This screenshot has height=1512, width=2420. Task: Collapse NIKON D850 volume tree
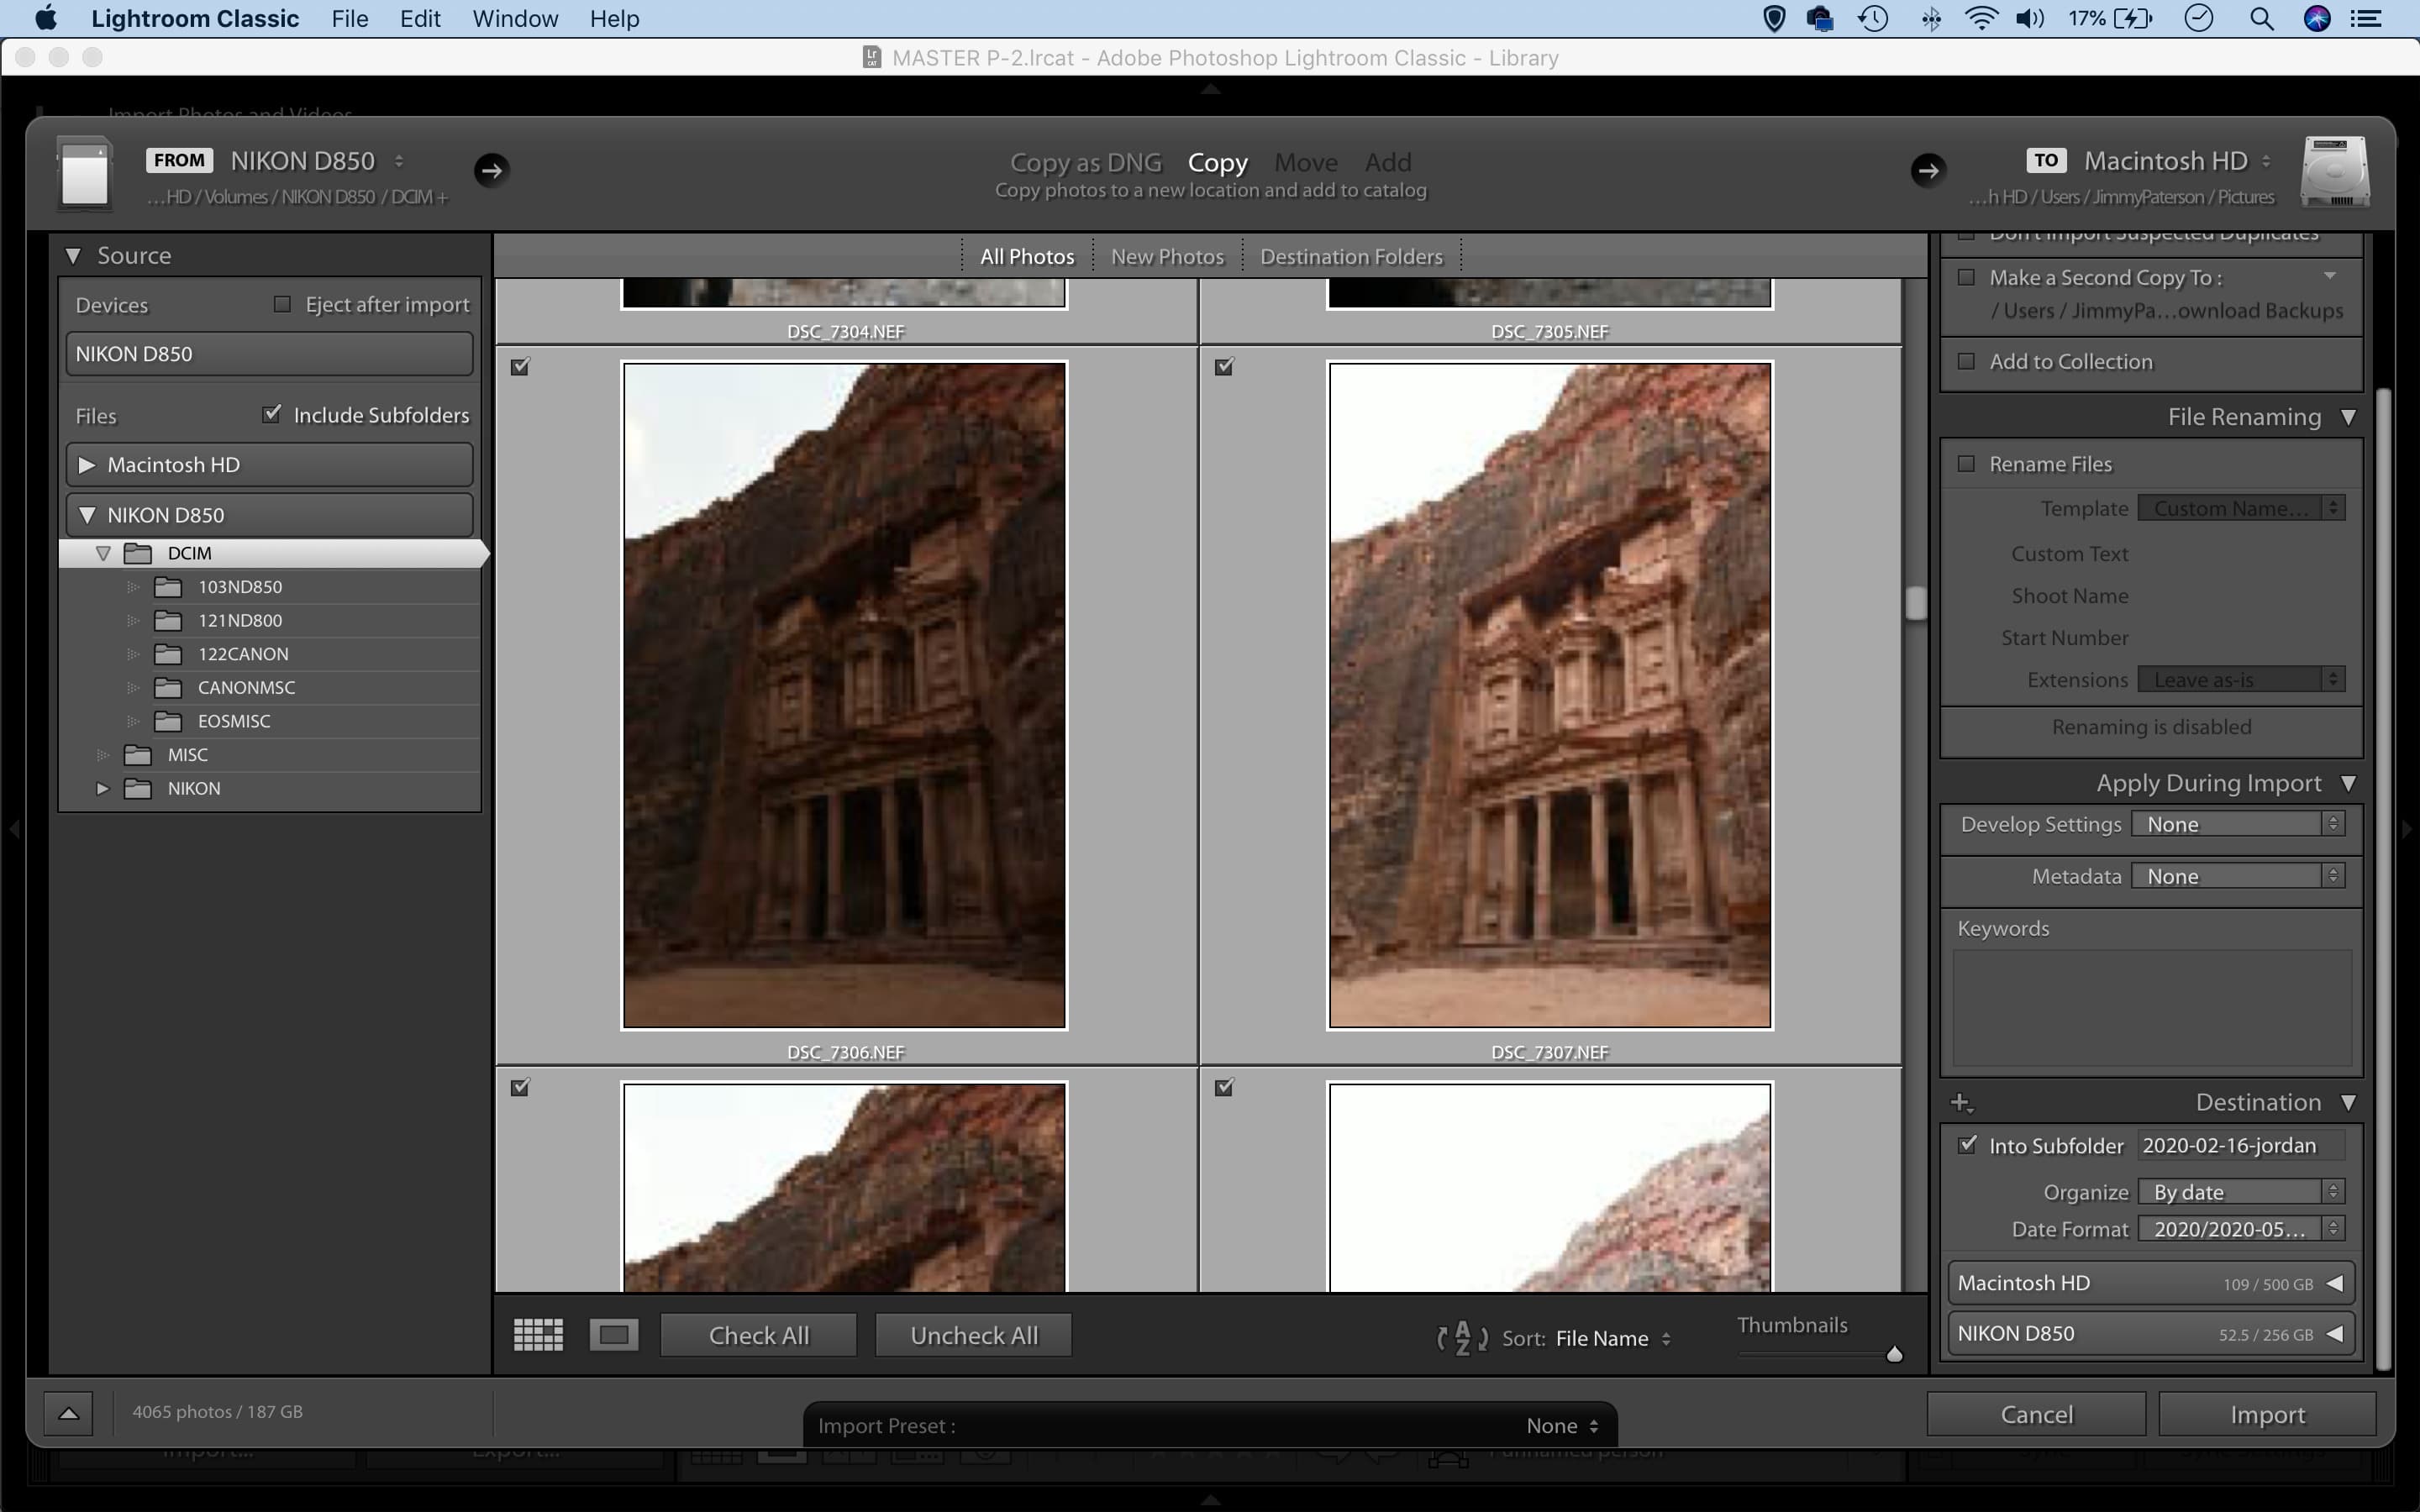click(87, 515)
